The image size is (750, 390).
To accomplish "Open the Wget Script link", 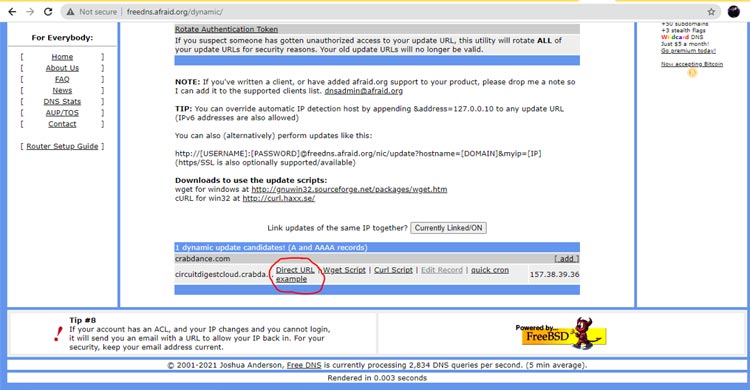I will click(344, 270).
